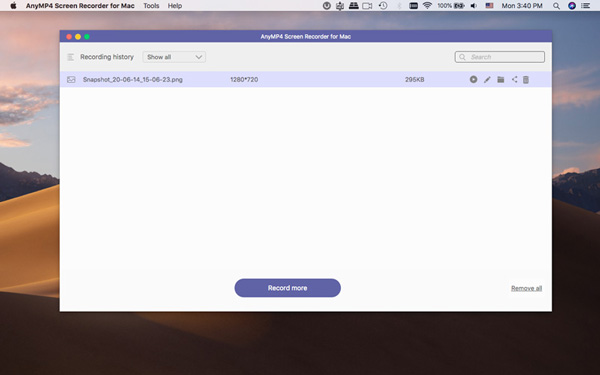Open the snapshot's containing folder

pos(501,79)
